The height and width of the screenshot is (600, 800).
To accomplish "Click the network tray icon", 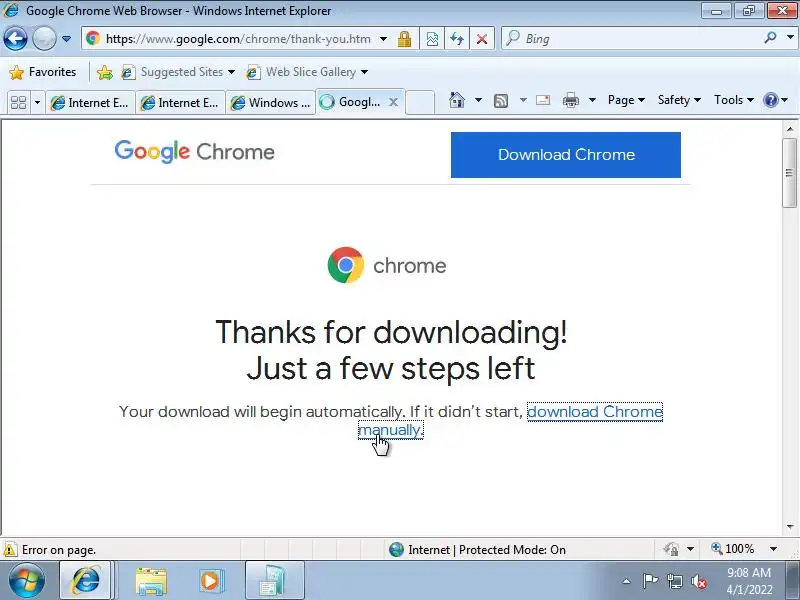I will 674,581.
